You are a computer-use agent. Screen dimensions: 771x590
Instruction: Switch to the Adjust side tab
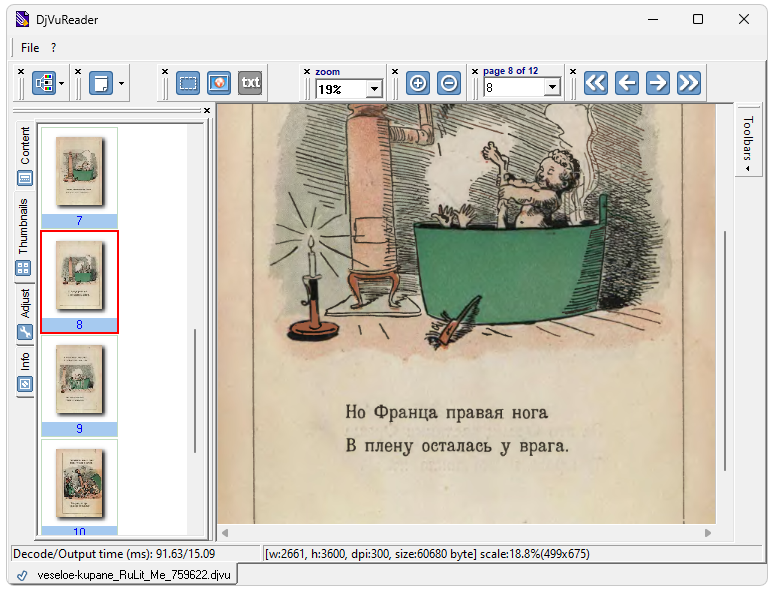tap(25, 303)
